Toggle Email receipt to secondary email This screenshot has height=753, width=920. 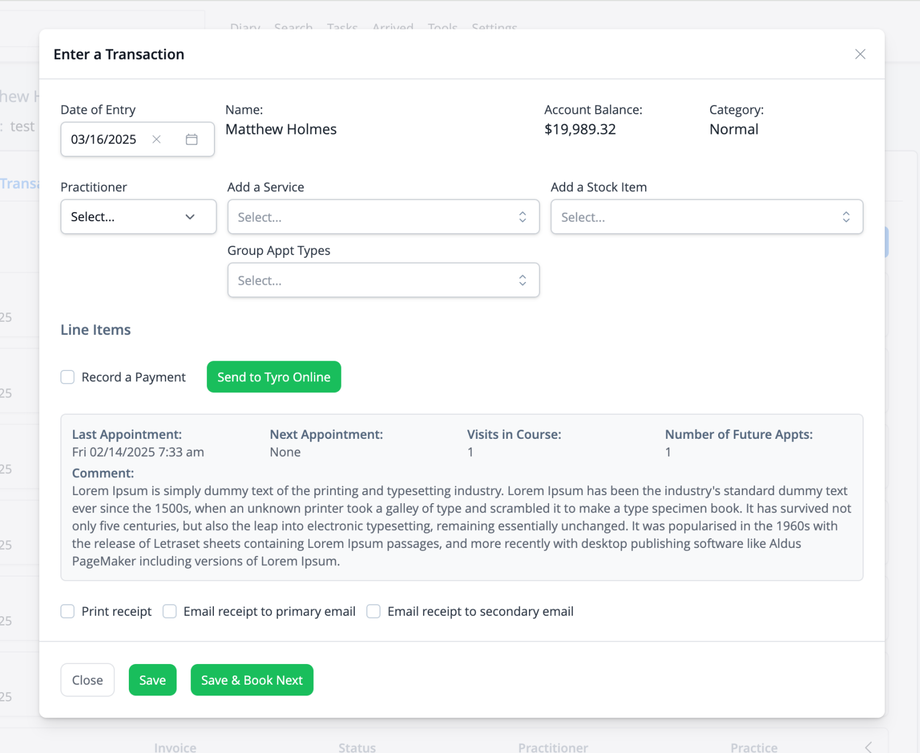(x=374, y=611)
